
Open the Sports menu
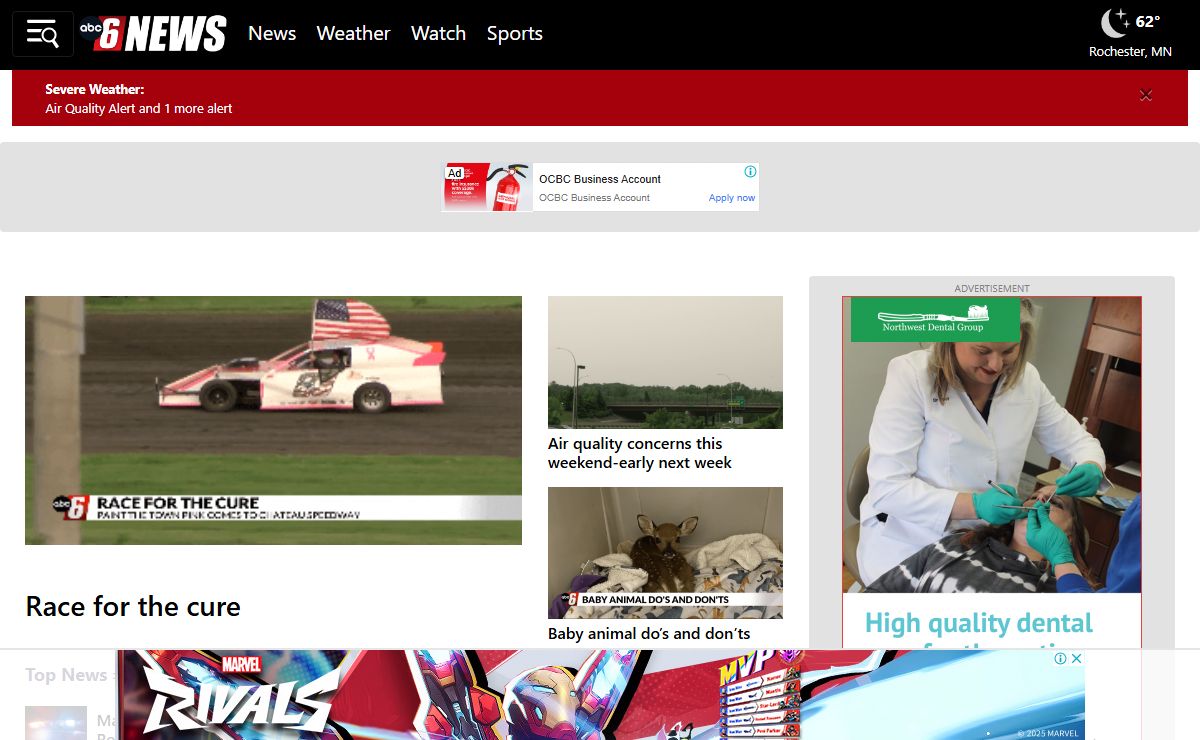[x=515, y=33]
